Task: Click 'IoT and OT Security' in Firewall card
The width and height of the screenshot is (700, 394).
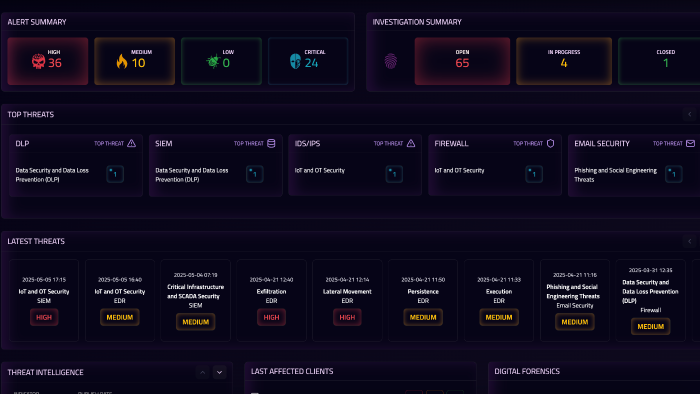Action: point(459,170)
